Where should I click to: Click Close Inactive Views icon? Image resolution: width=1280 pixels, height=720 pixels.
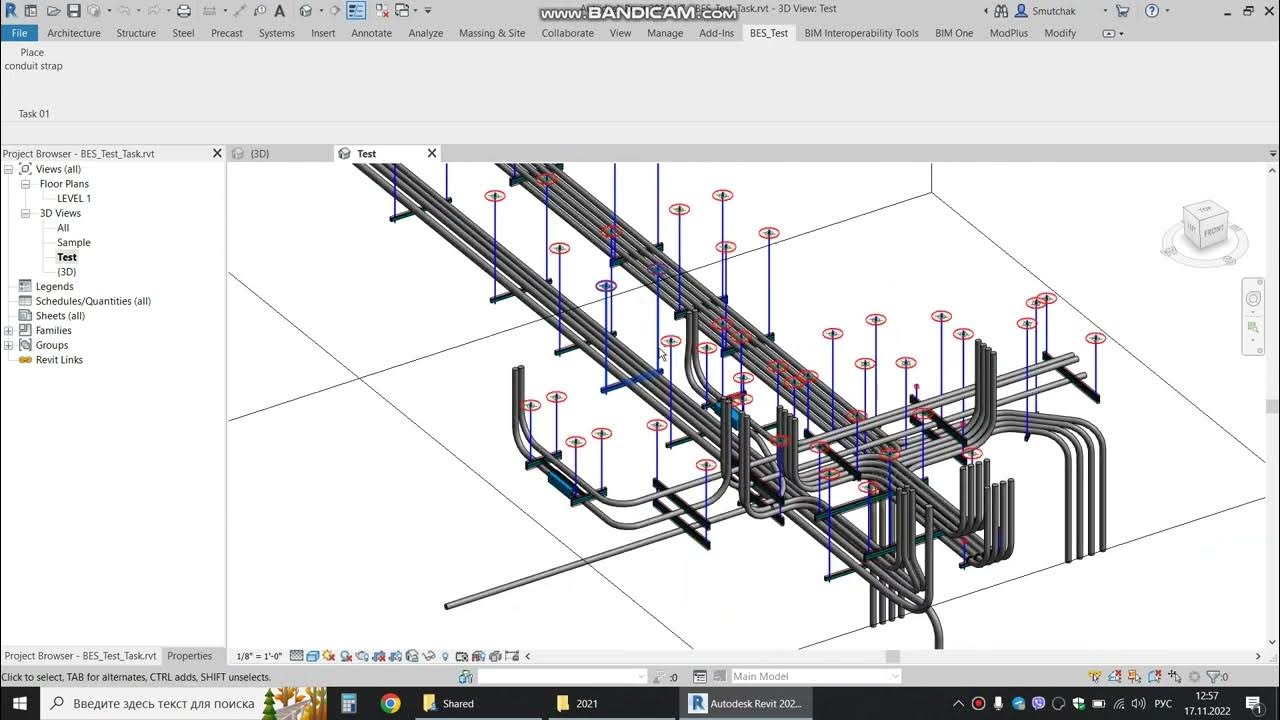[x=382, y=11]
